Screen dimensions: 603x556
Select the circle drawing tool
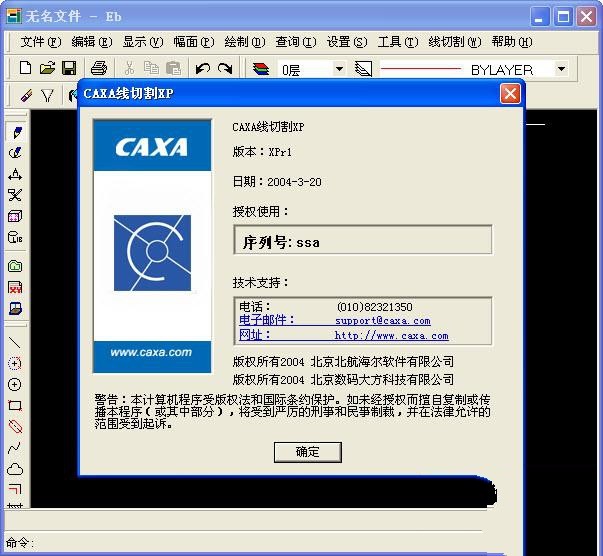pyautogui.click(x=15, y=385)
